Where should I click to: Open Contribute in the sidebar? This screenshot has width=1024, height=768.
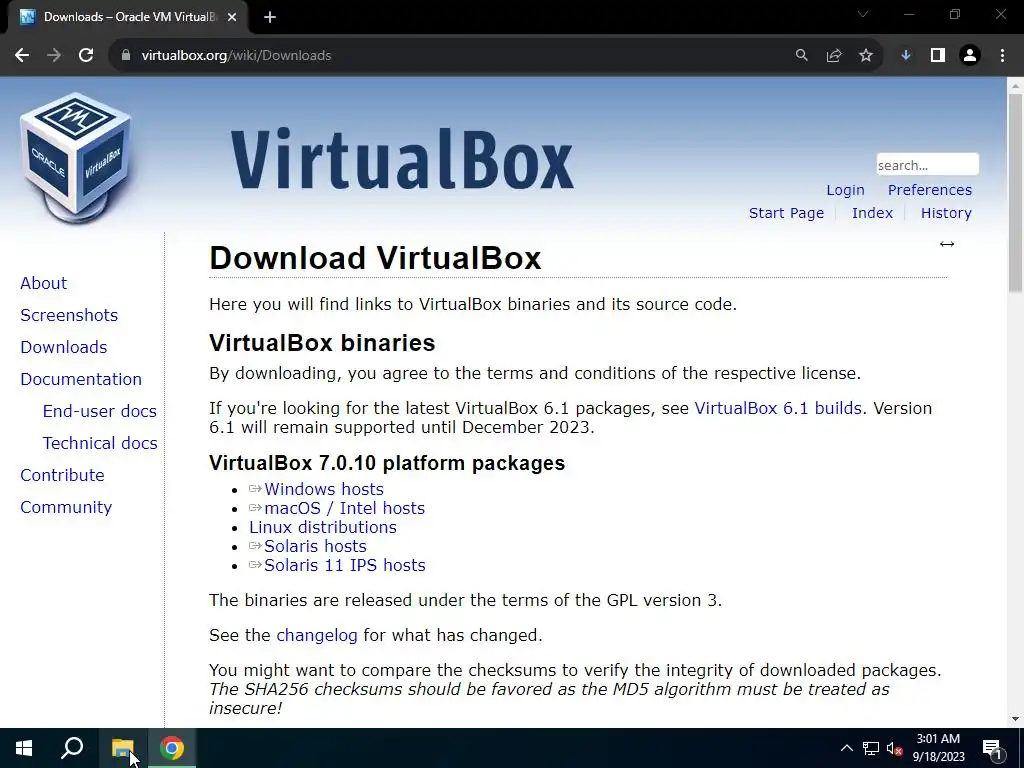pyautogui.click(x=62, y=475)
